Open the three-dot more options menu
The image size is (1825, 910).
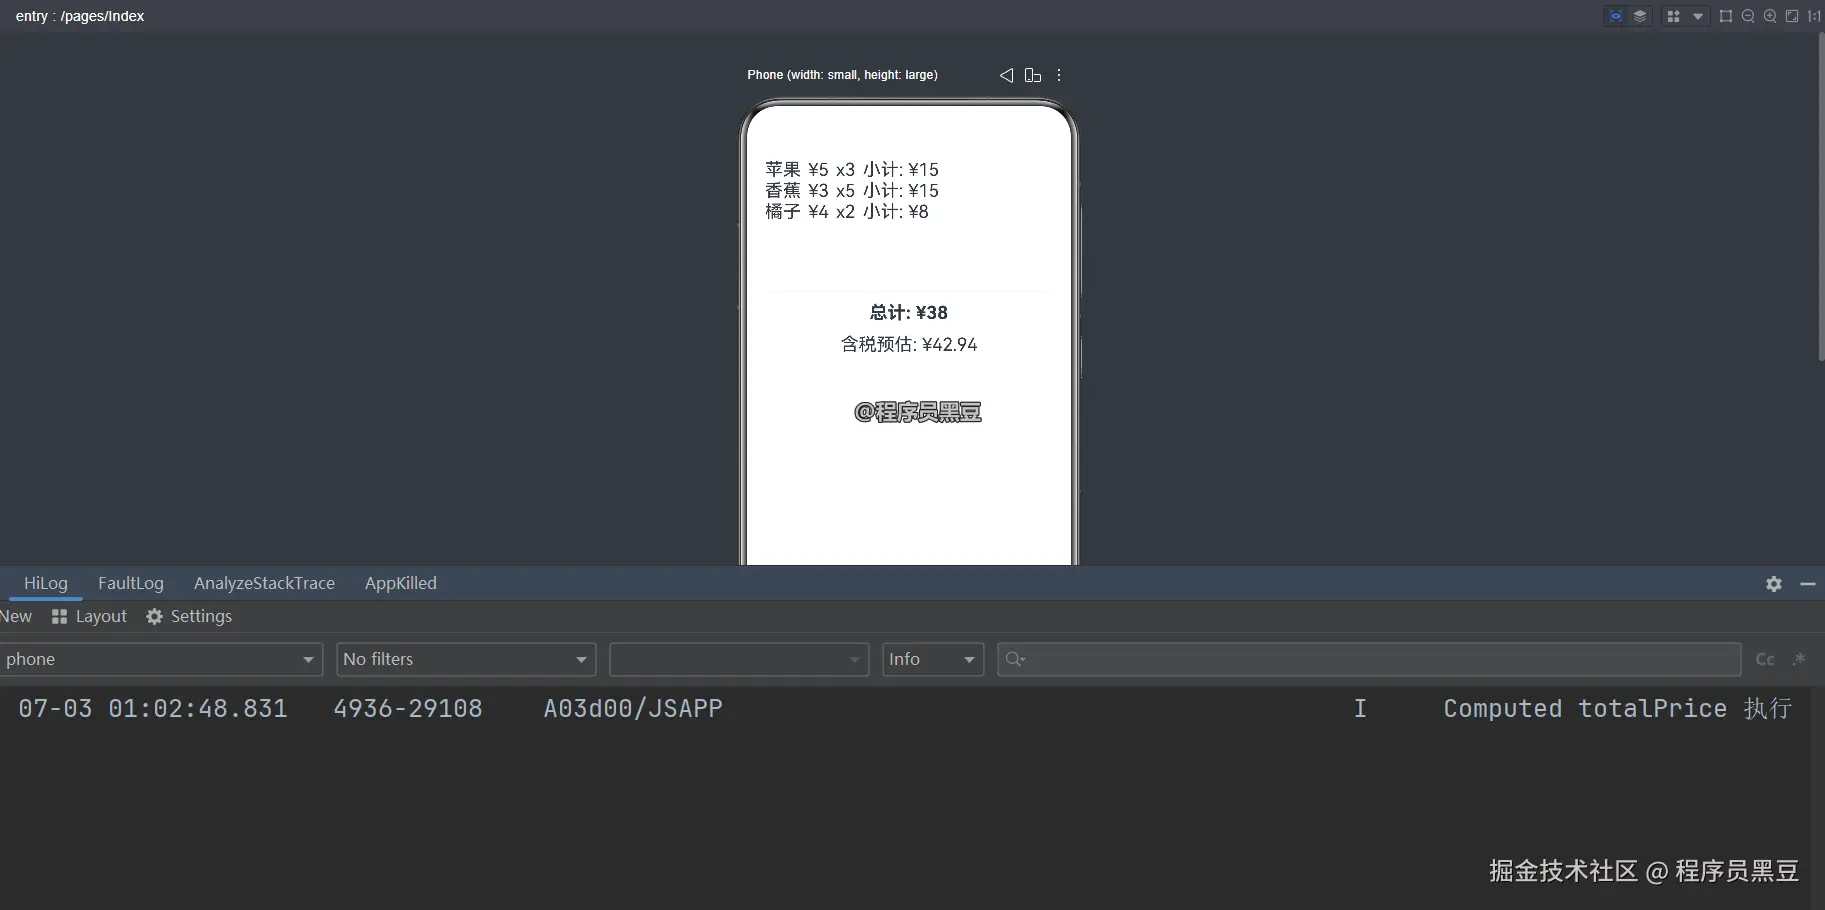point(1059,75)
